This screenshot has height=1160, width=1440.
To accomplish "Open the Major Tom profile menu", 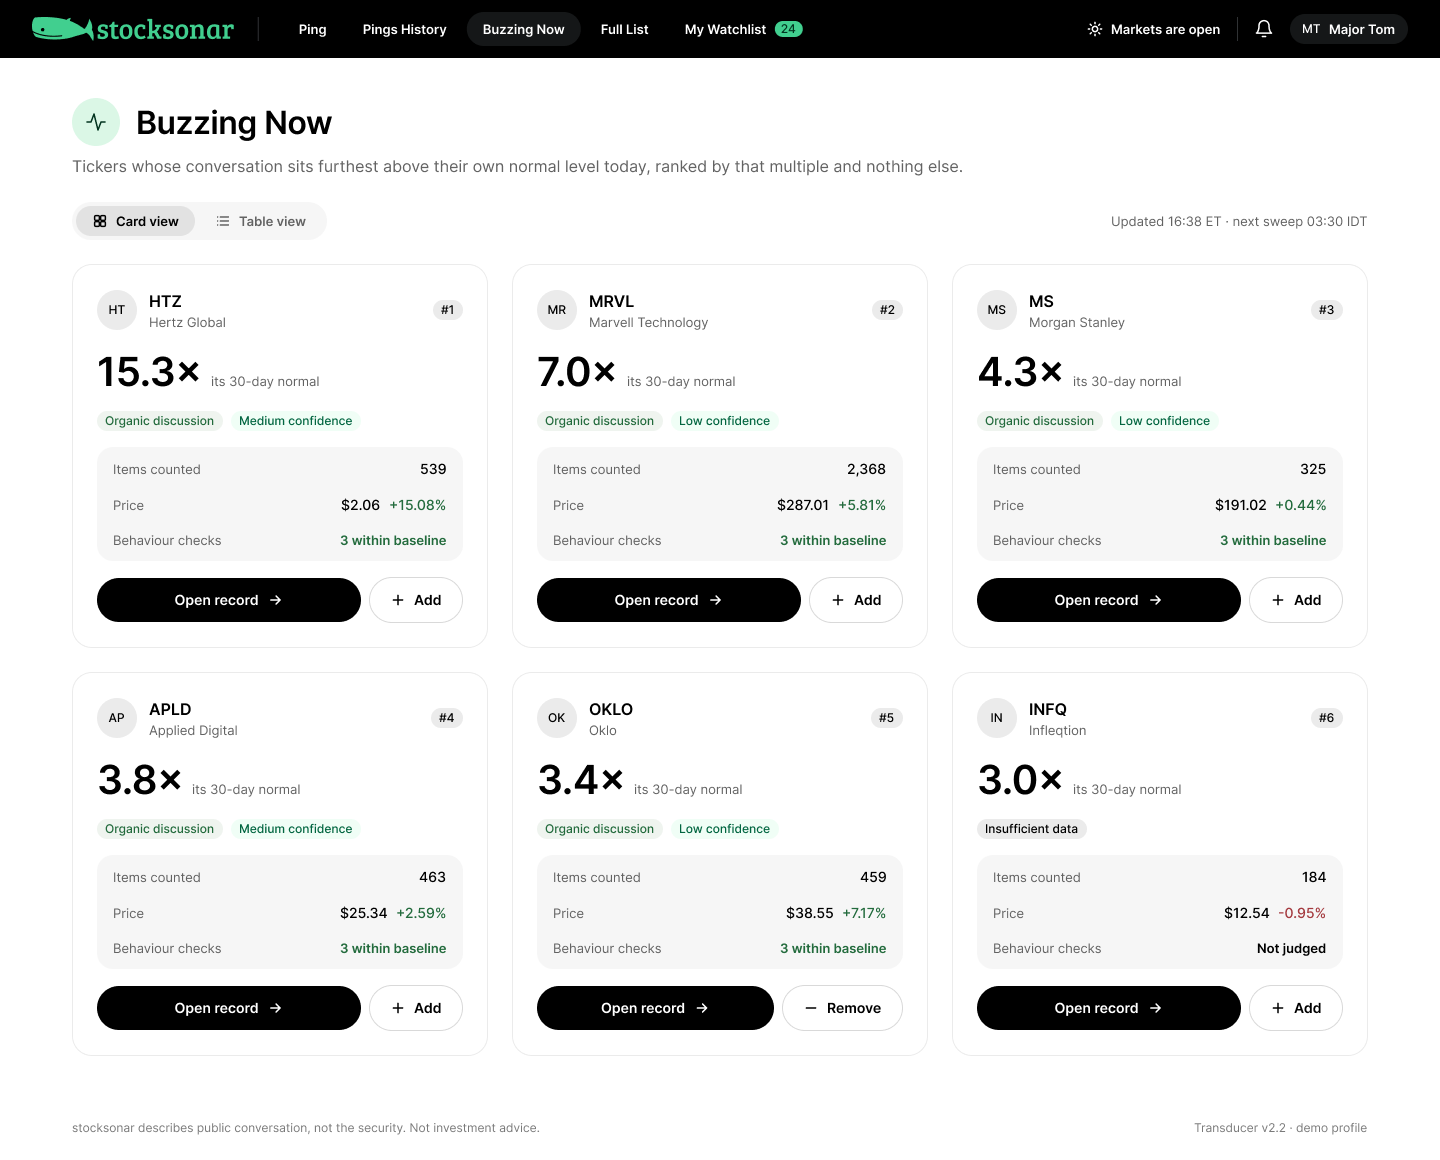I will 1348,29.
